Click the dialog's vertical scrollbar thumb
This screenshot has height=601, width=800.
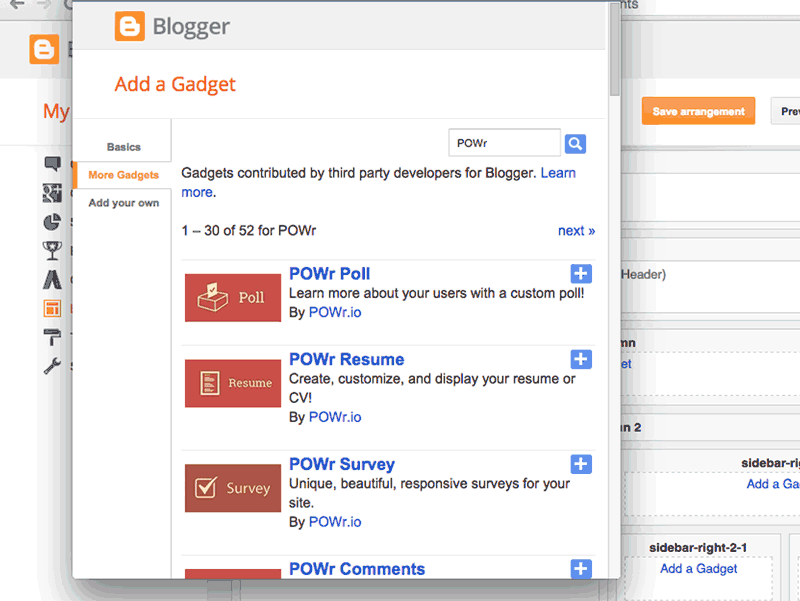point(614,48)
